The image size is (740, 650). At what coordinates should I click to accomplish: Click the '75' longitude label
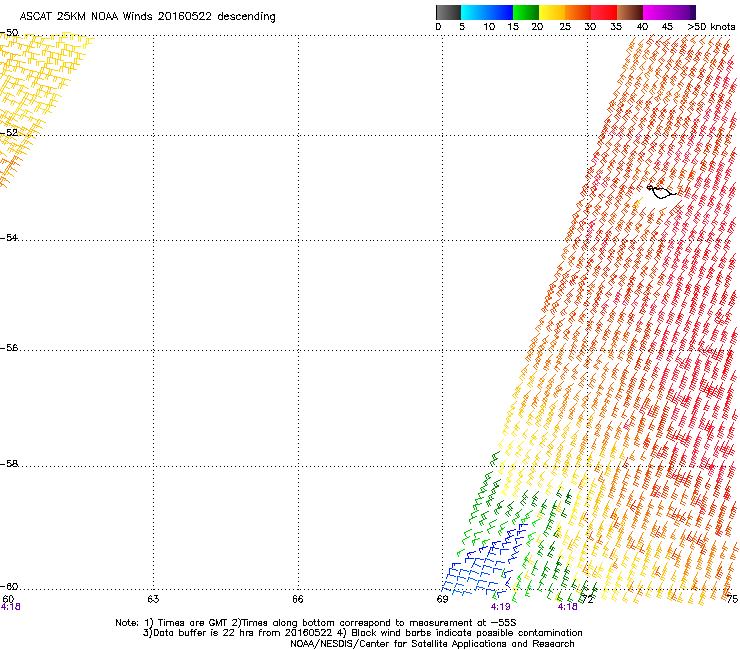pos(732,599)
